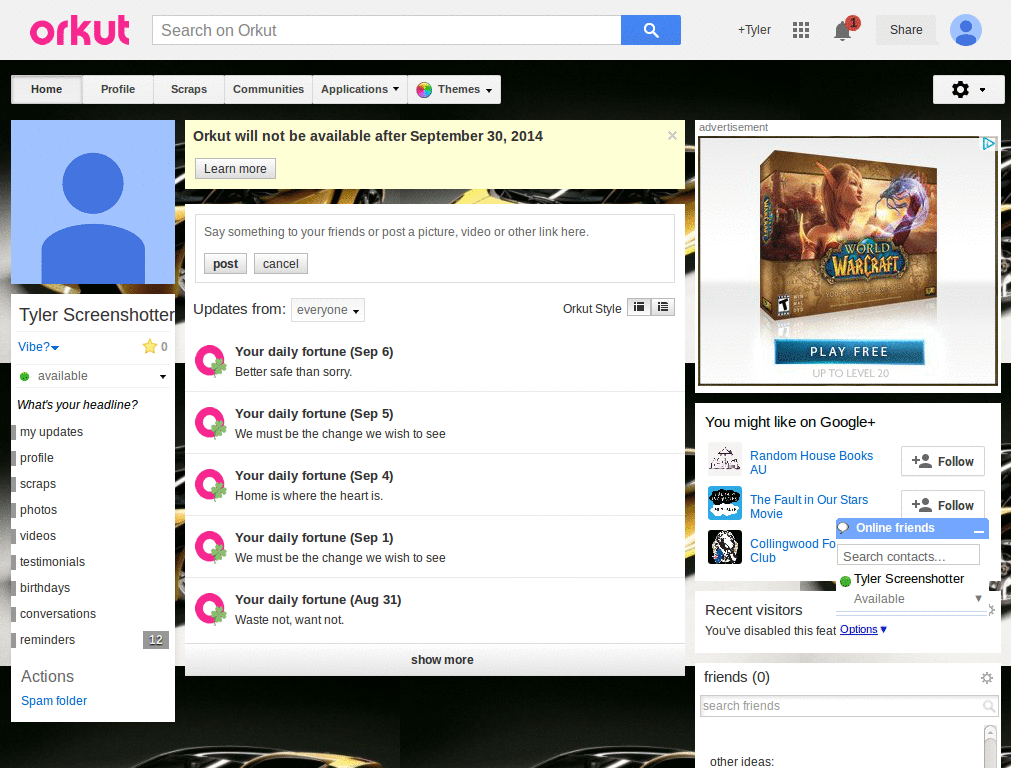Click the Themes color wheel icon
The height and width of the screenshot is (768, 1024).
[x=424, y=89]
